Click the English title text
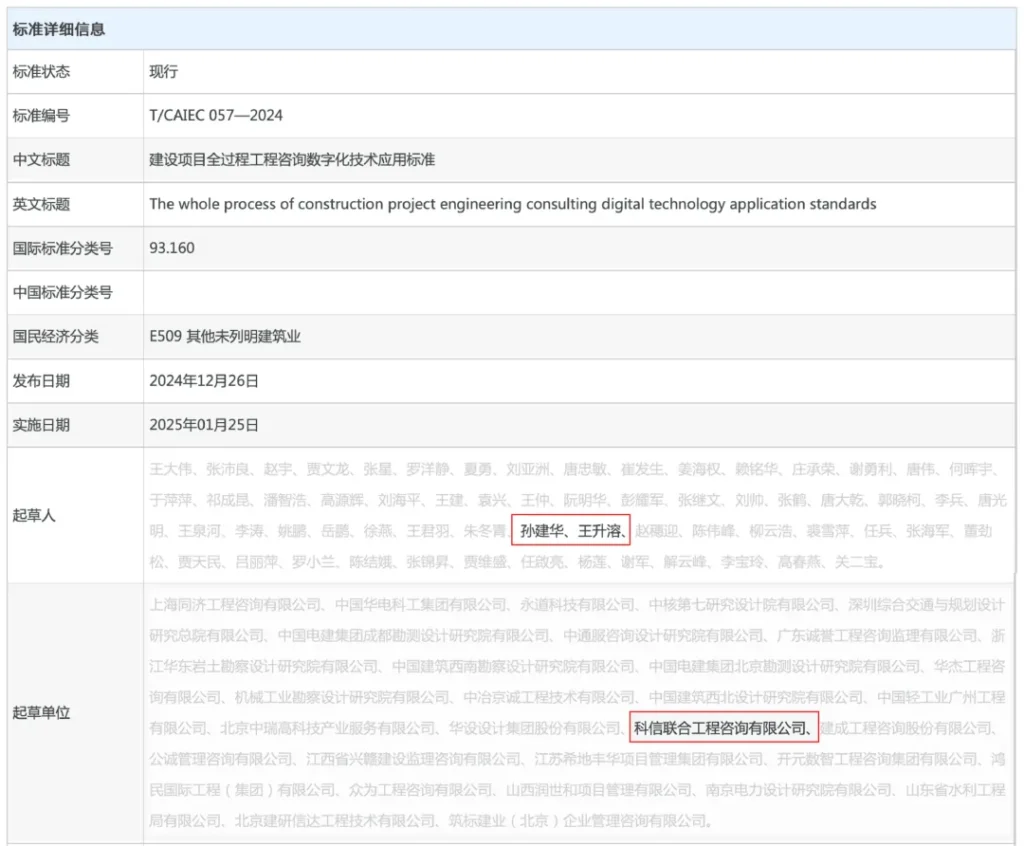This screenshot has width=1024, height=846. 513,204
